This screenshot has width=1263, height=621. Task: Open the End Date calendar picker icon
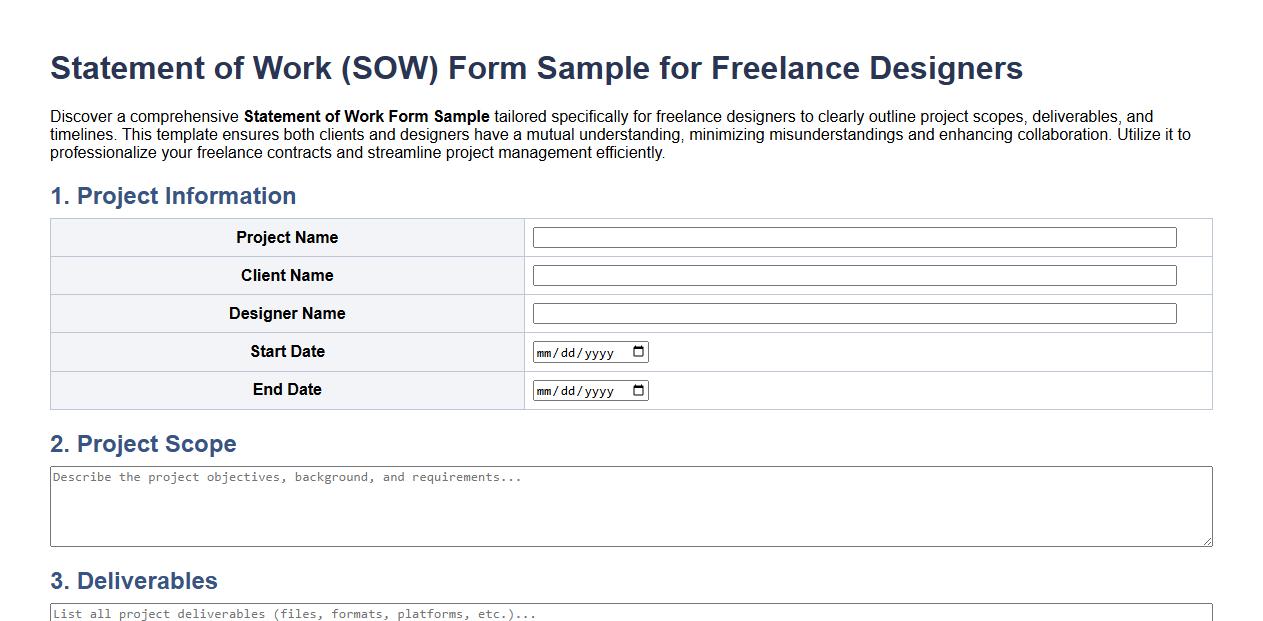click(x=639, y=390)
